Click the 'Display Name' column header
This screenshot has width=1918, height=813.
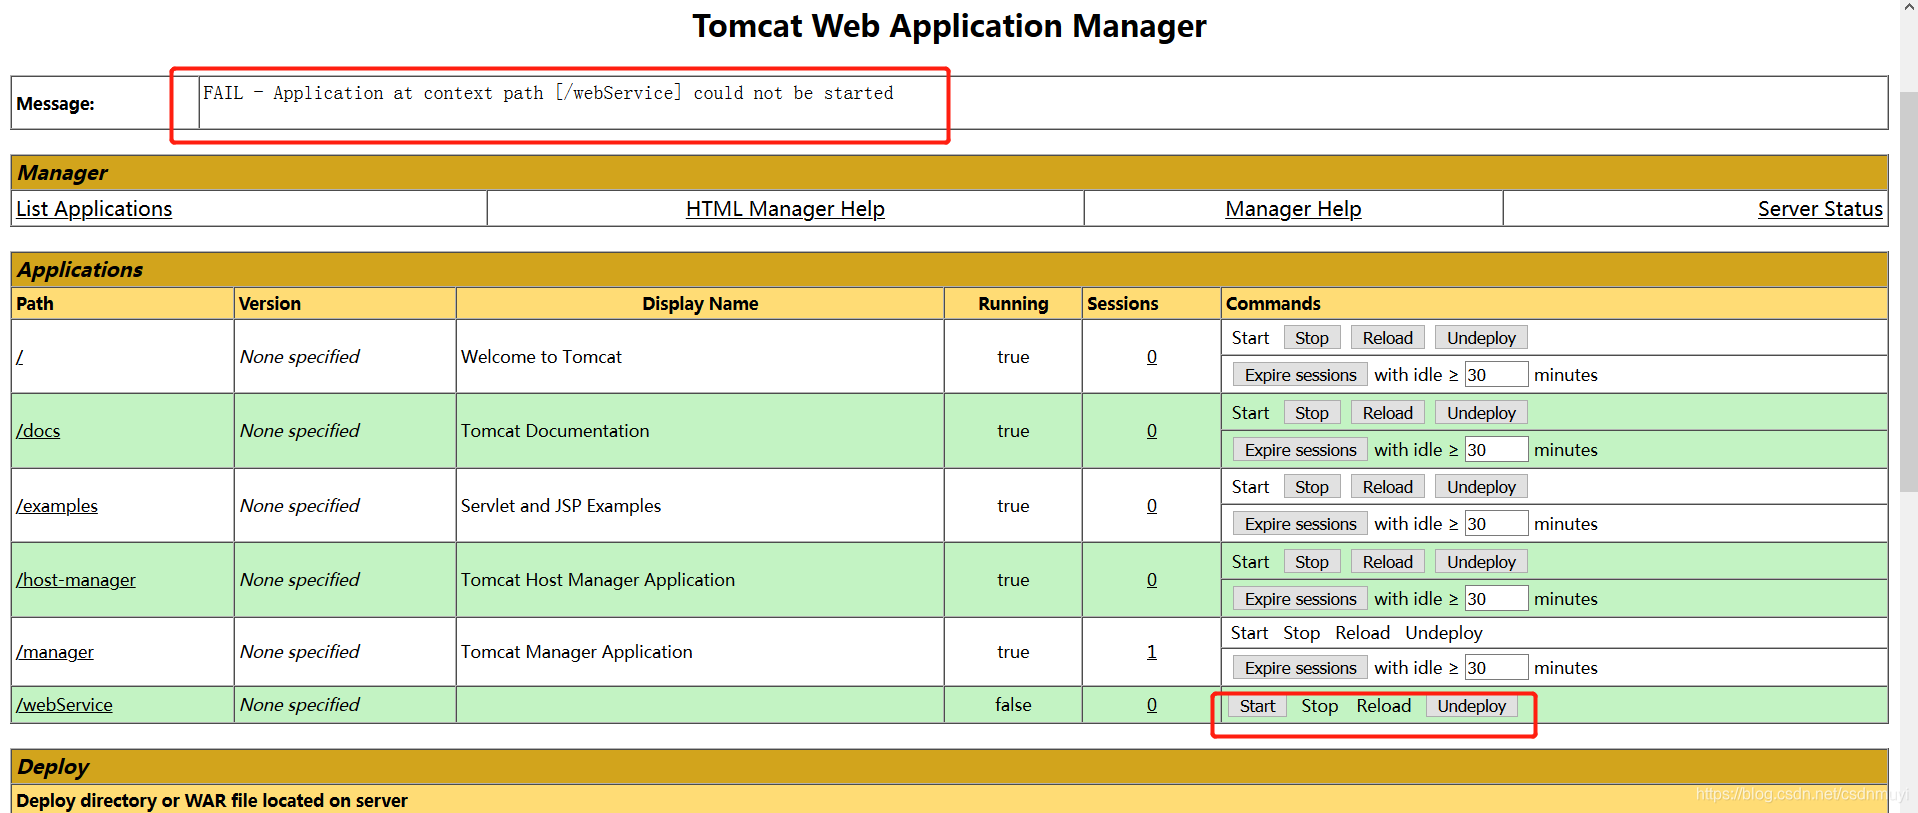pos(700,304)
